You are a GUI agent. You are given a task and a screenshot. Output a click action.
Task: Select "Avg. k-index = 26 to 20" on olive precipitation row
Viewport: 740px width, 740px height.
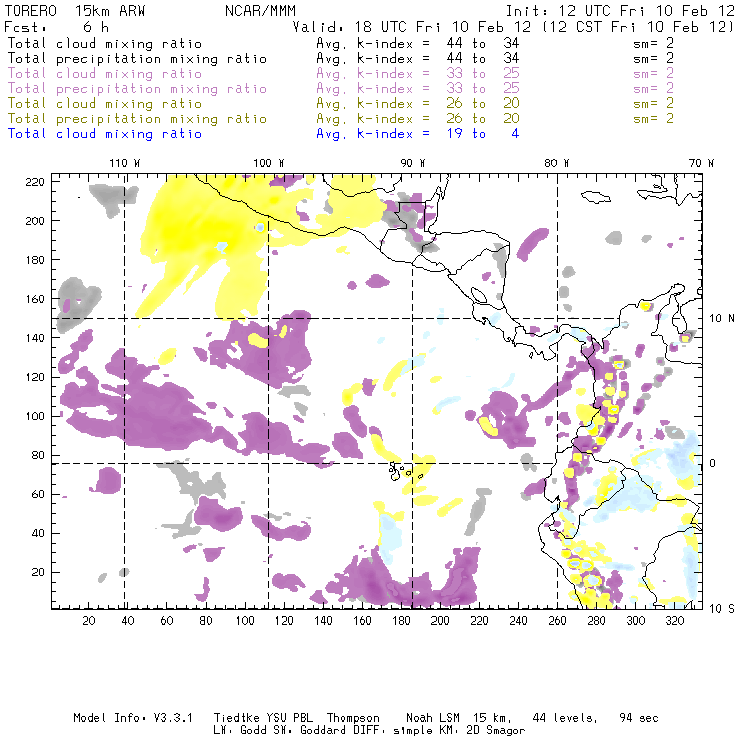[x=418, y=118]
